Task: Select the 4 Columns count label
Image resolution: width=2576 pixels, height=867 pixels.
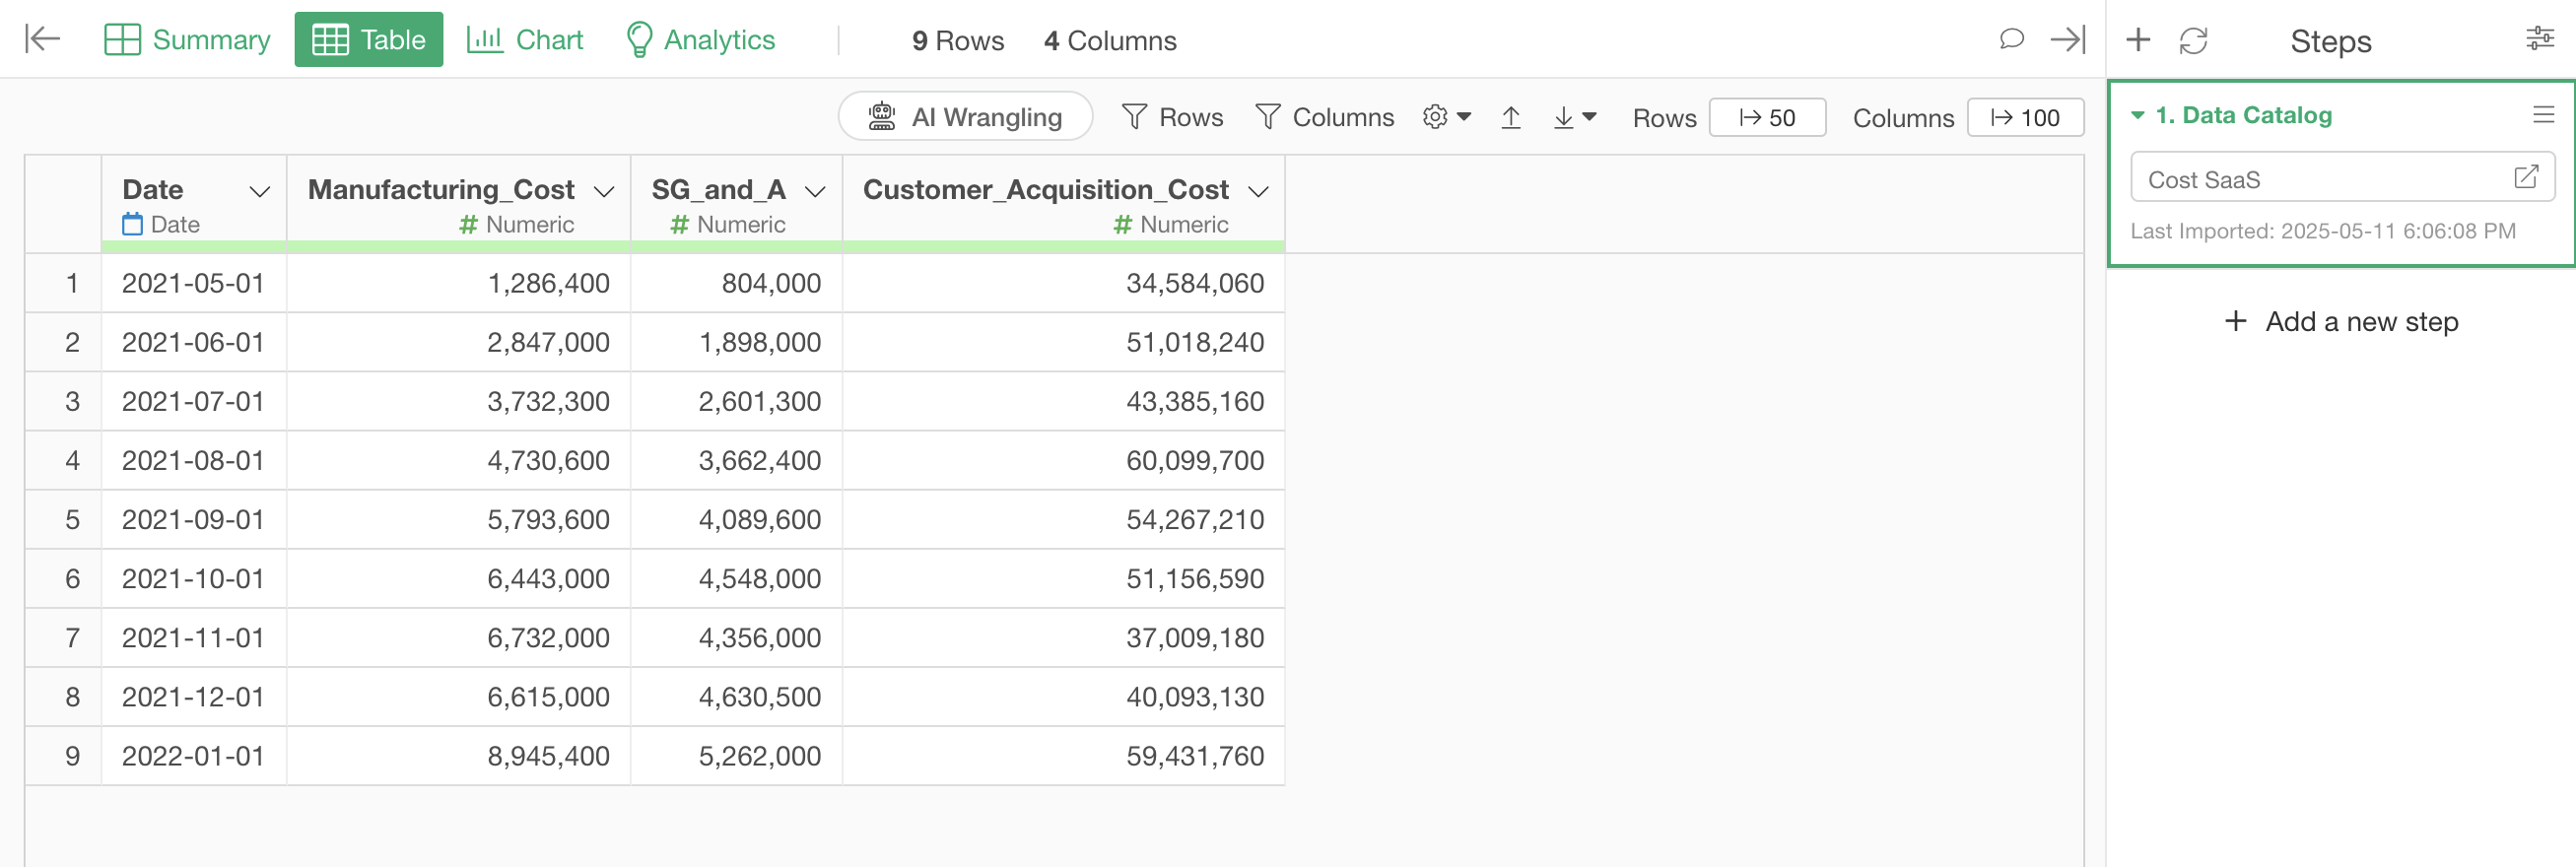Action: pos(1110,40)
